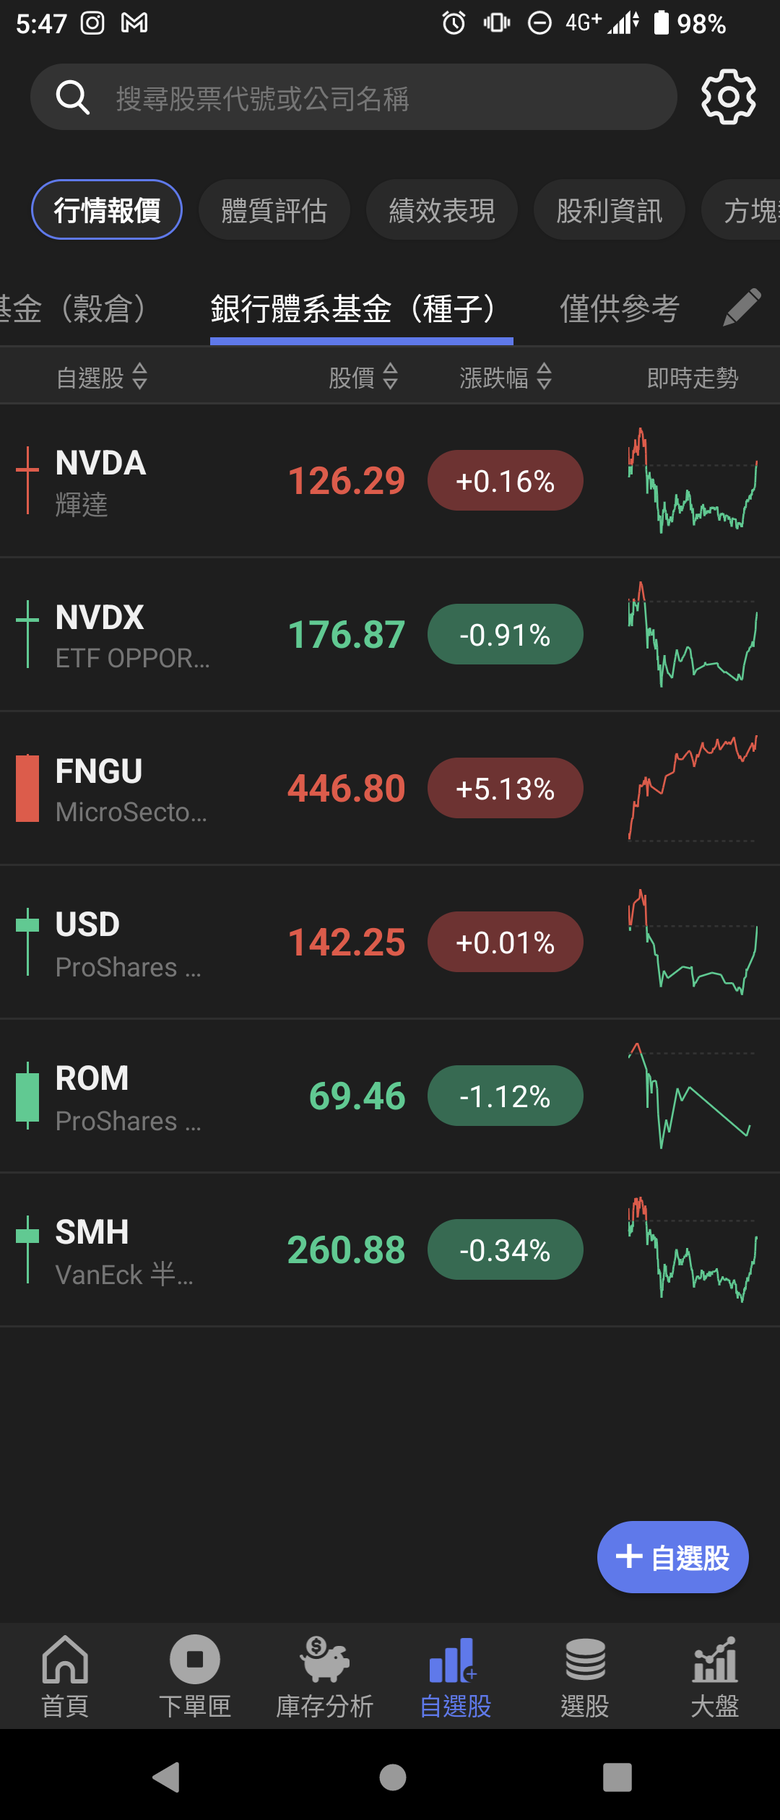Tap the +自選股 add button
This screenshot has width=780, height=1820.
(x=672, y=1557)
